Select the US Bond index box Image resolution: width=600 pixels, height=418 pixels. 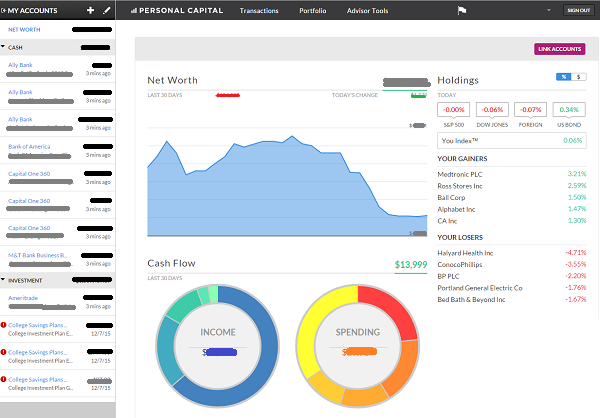point(569,110)
